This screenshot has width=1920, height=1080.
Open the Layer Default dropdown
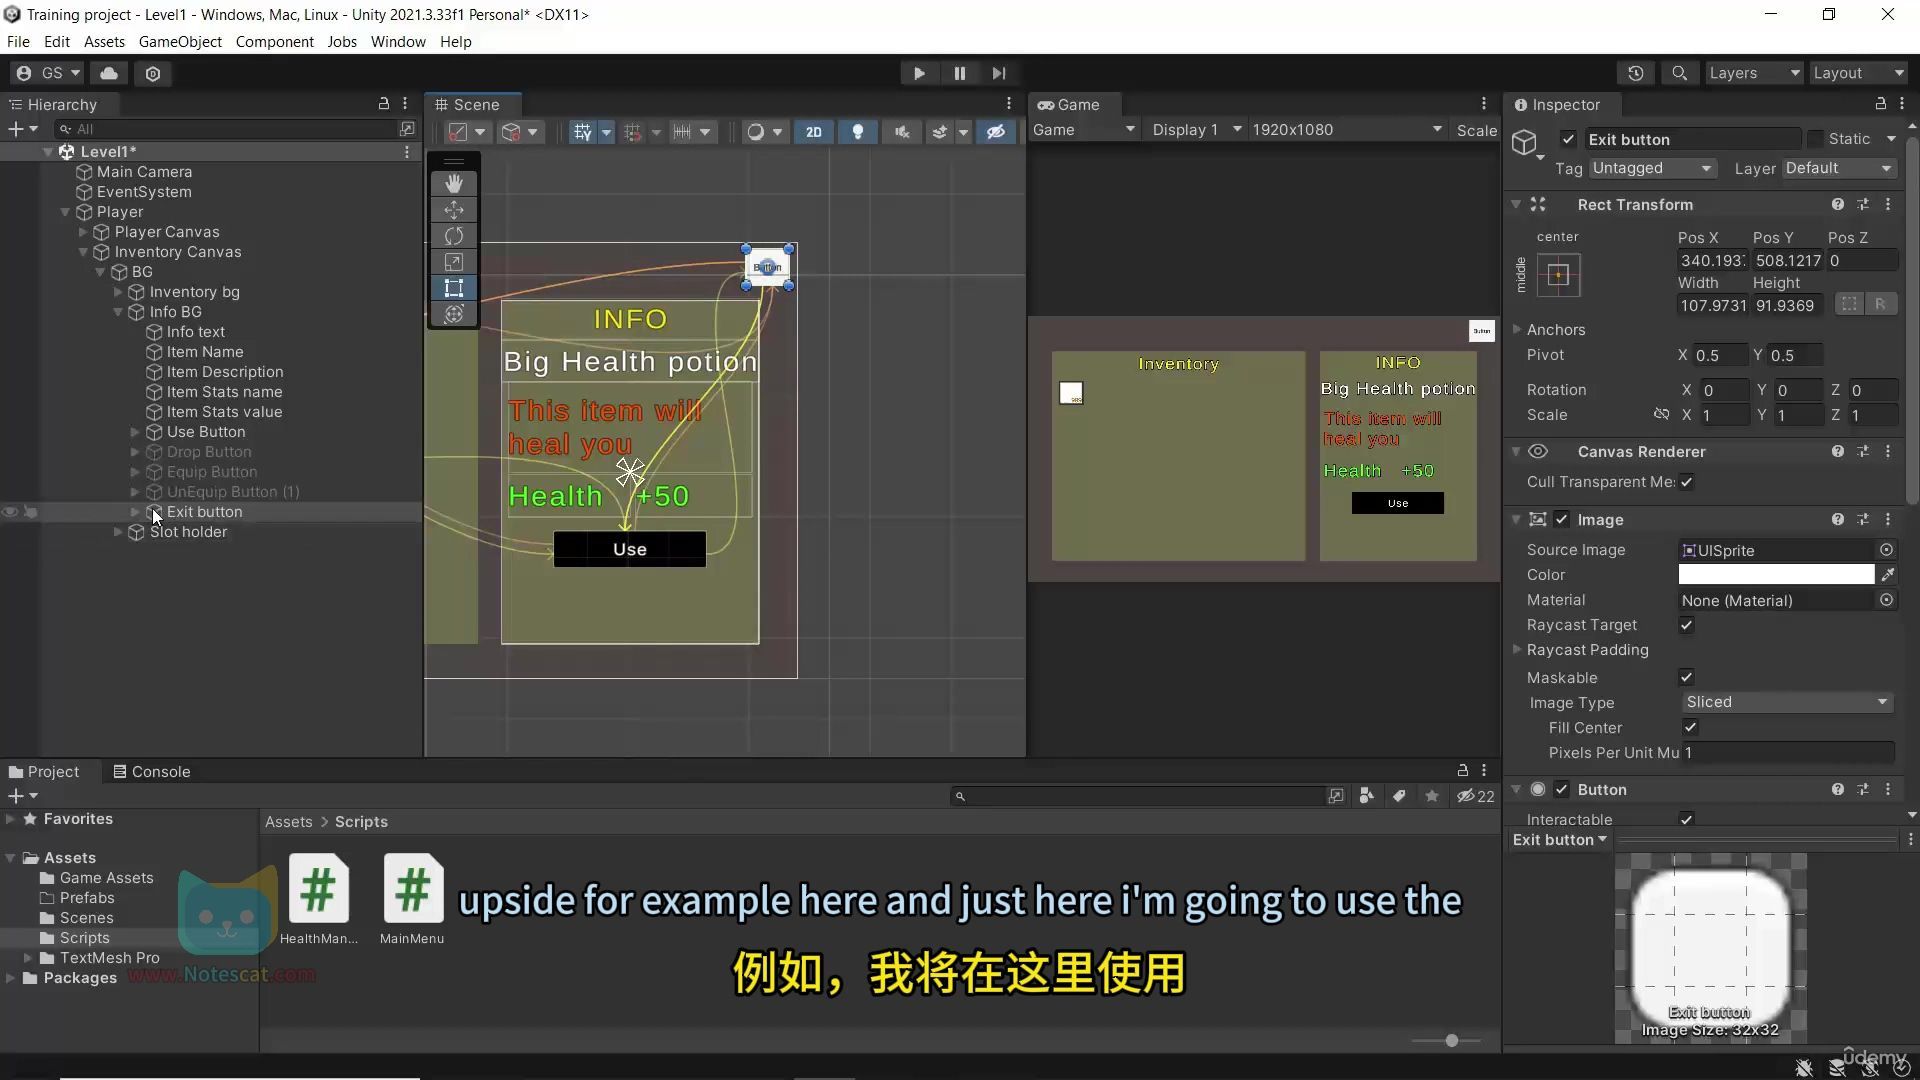(x=1839, y=168)
